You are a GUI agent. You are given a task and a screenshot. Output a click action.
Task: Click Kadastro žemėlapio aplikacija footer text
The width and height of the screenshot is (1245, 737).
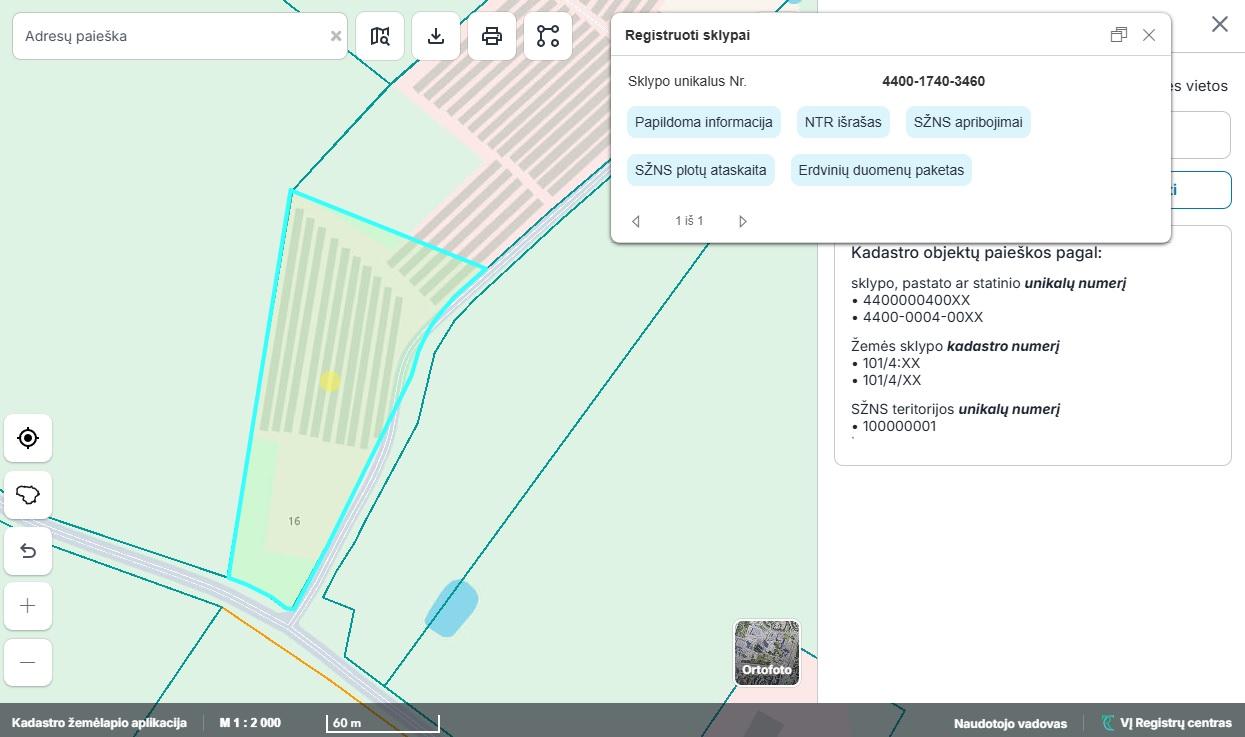tap(99, 723)
